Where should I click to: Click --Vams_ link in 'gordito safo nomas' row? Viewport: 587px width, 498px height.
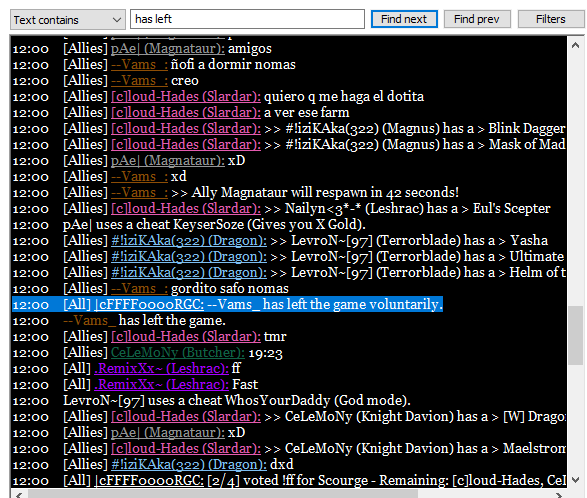coord(139,289)
